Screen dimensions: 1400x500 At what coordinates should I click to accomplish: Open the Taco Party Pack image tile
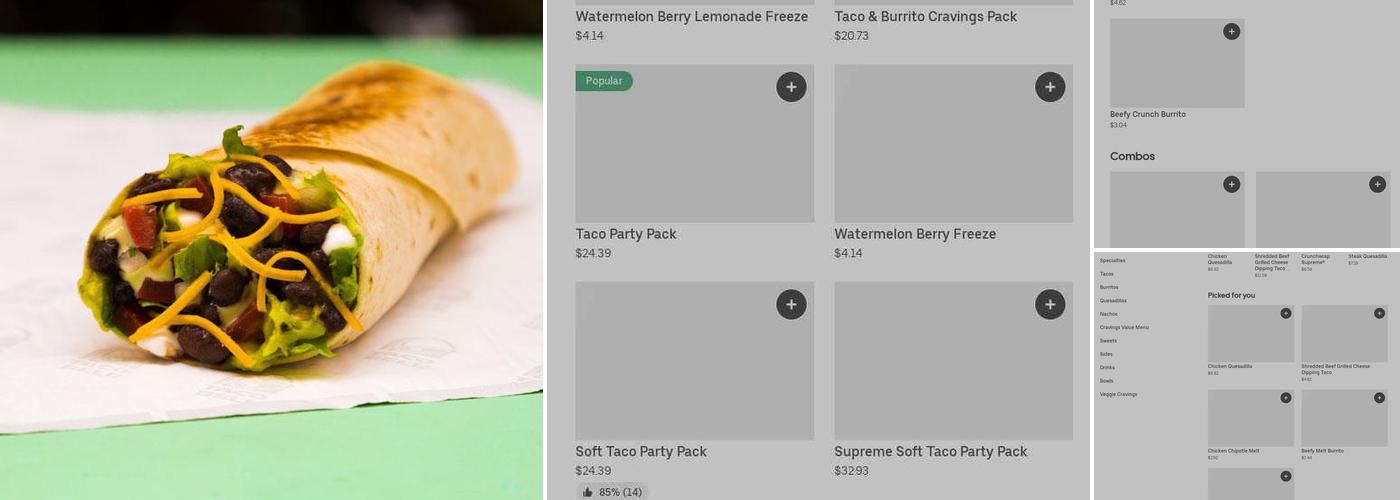coord(680,150)
